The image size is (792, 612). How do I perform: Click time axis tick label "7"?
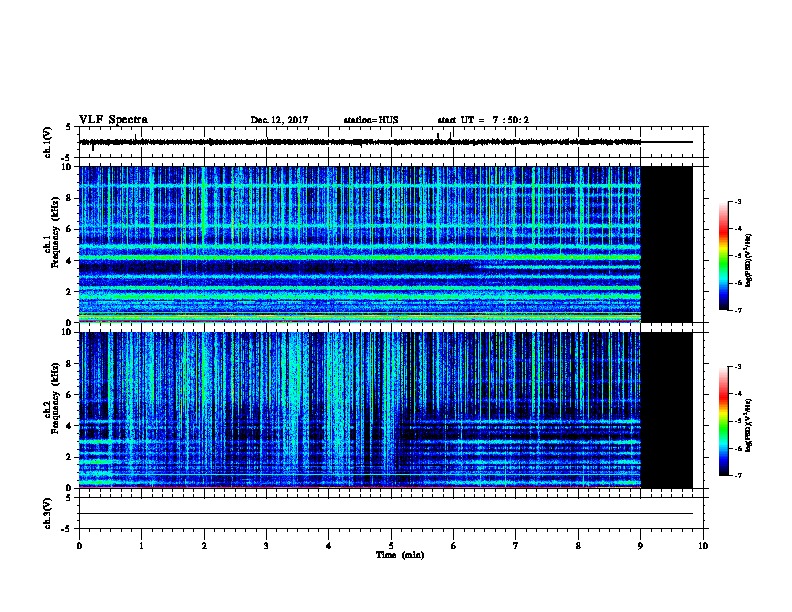516,545
